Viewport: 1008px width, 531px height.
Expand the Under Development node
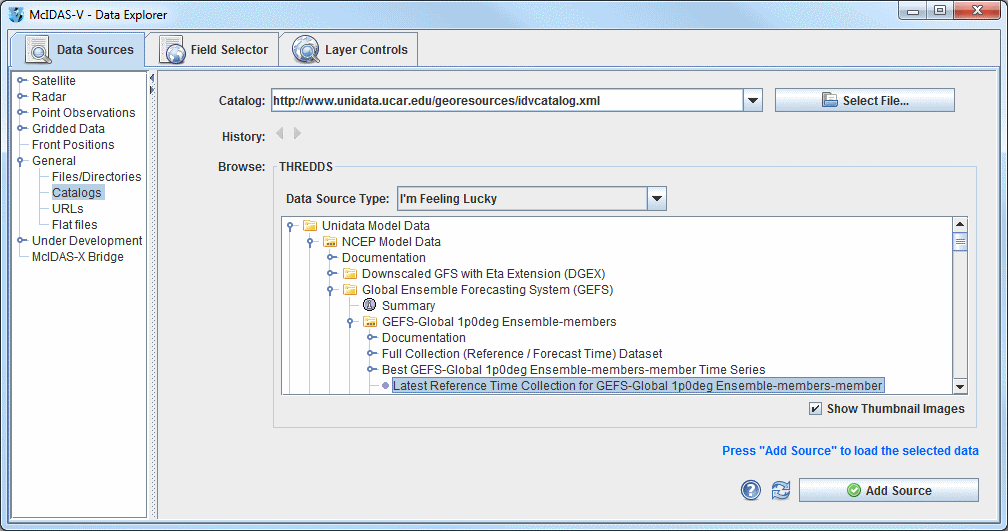click(x=21, y=240)
